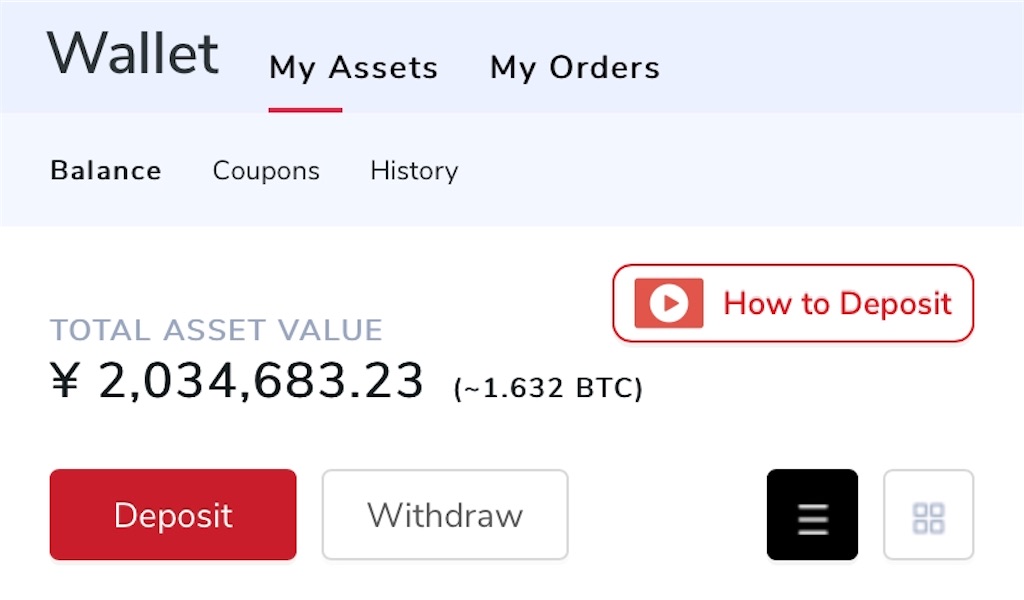1024x600 pixels.
Task: Click the red Deposit button
Action: point(173,514)
